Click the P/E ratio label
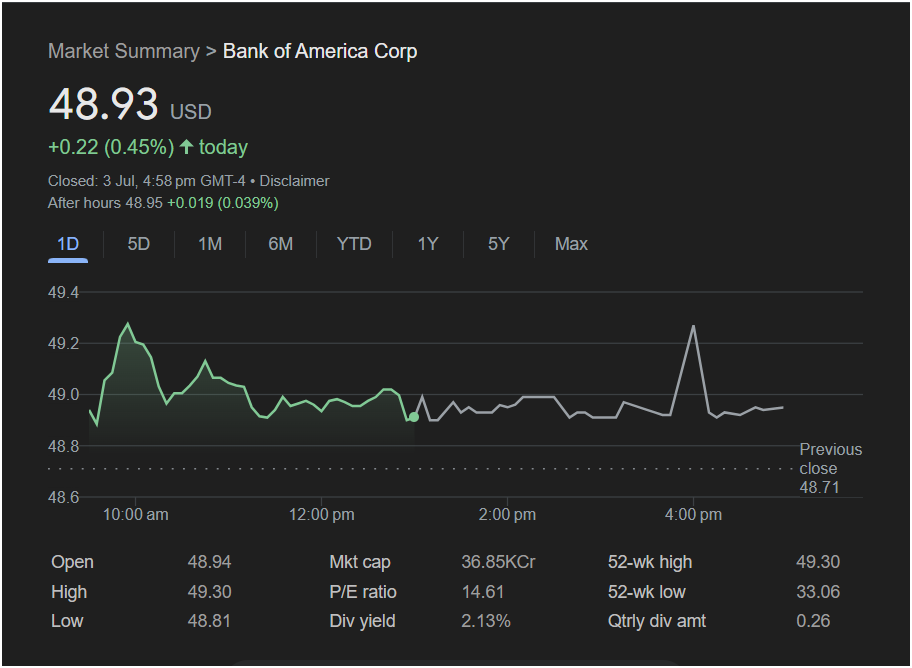This screenshot has width=912, height=668. click(363, 592)
